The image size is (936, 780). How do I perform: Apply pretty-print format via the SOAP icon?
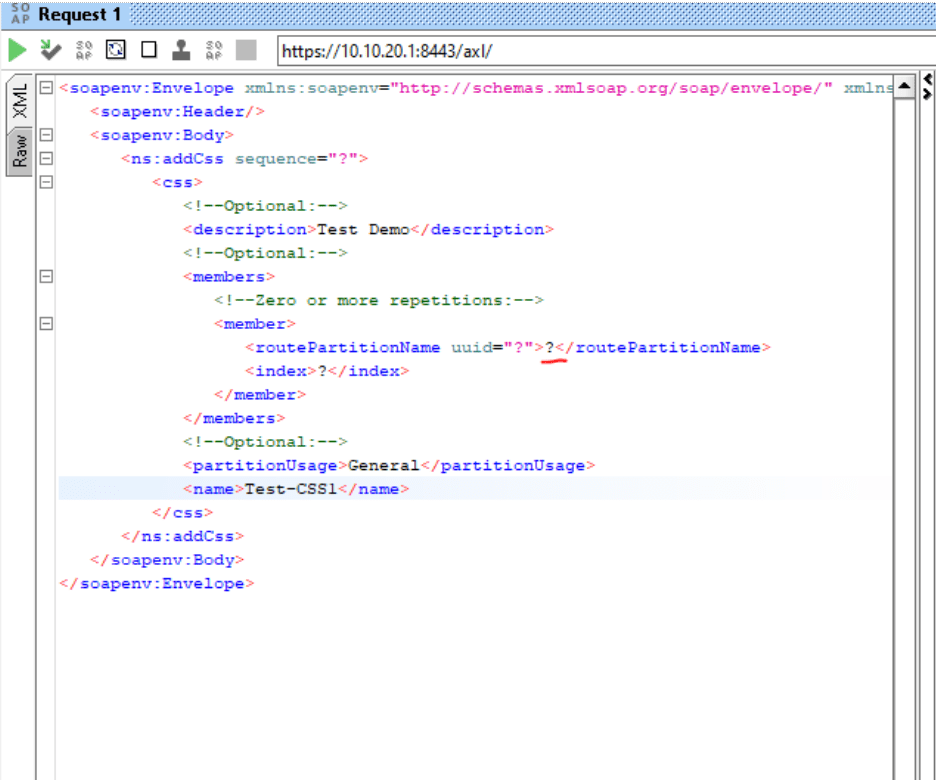coord(211,49)
